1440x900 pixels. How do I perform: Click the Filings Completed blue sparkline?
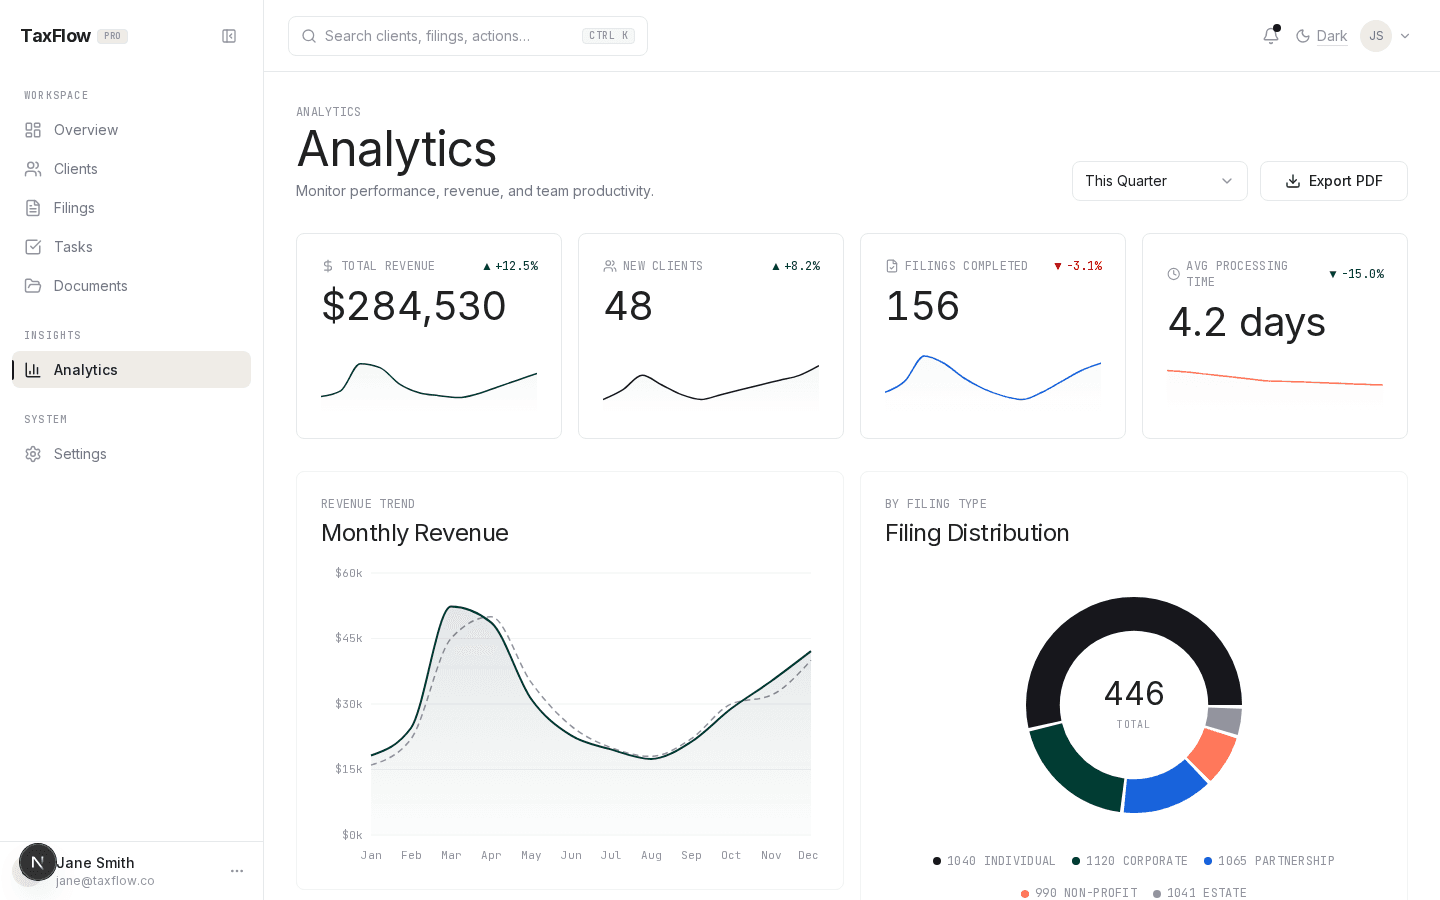(x=993, y=380)
